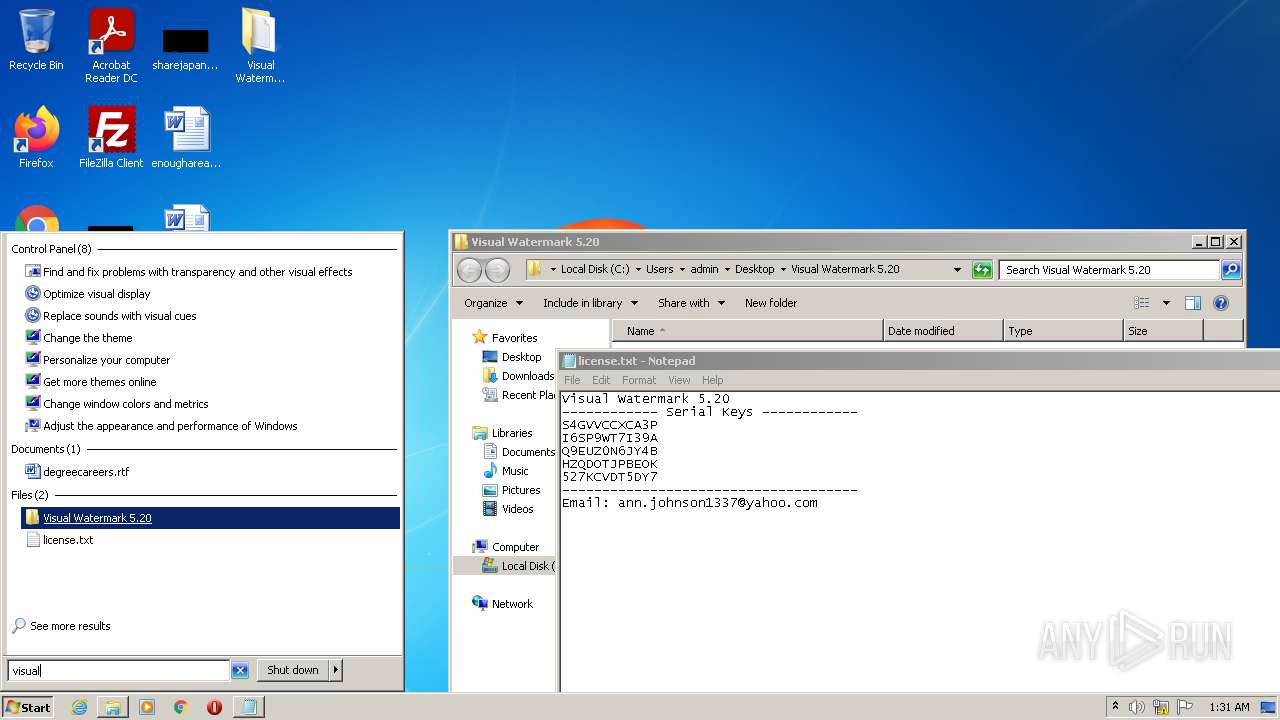The width and height of the screenshot is (1280, 720).
Task: Toggle the preview pane button
Action: point(1193,303)
